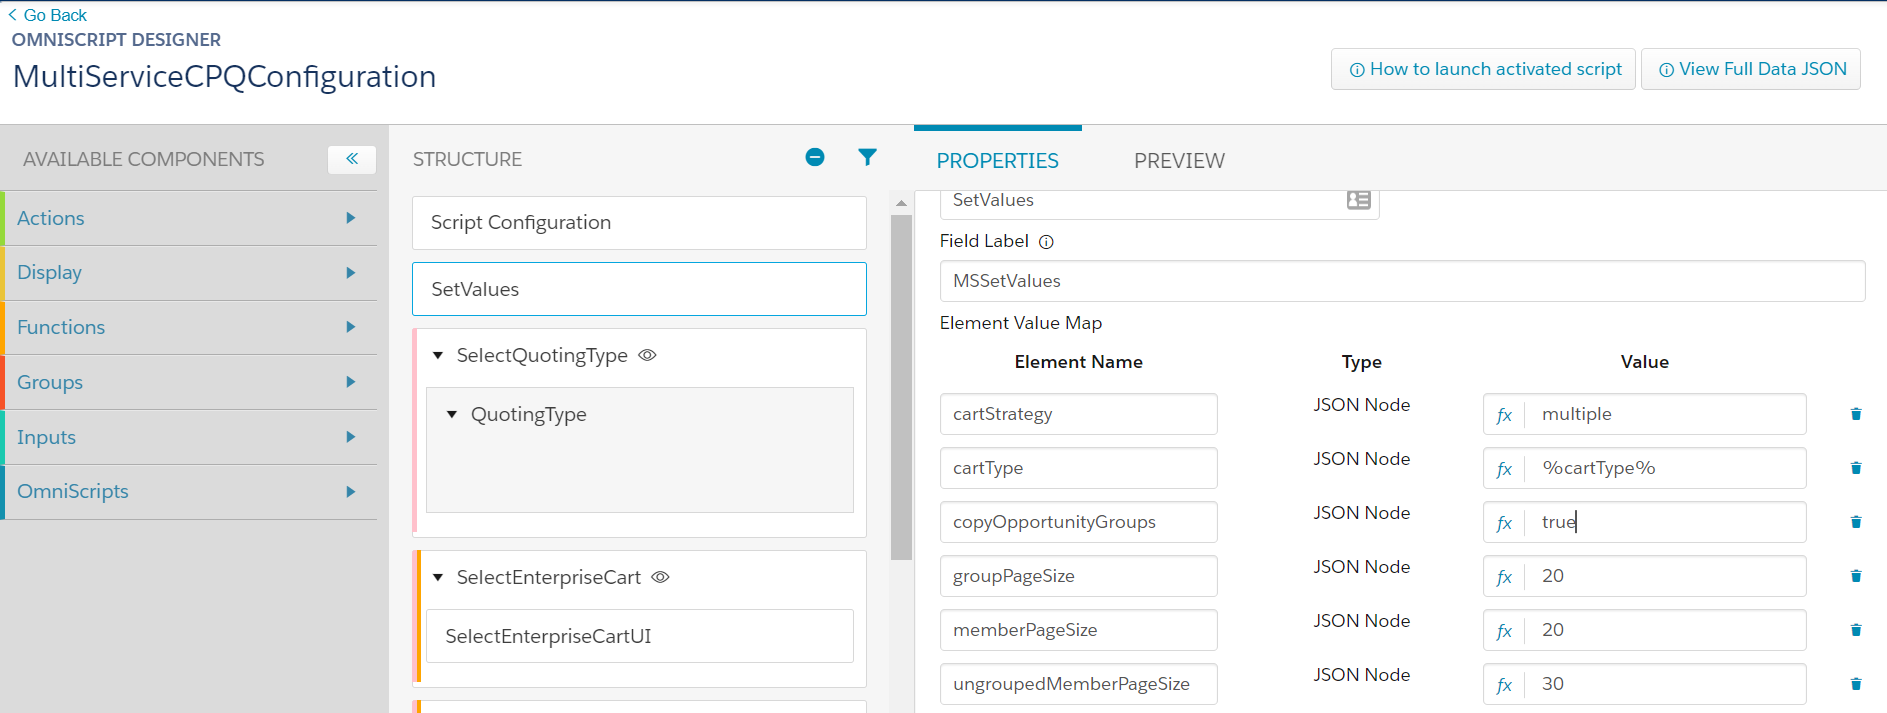Image resolution: width=1887 pixels, height=713 pixels.
Task: Collapse the Available Components panel
Action: point(352,159)
